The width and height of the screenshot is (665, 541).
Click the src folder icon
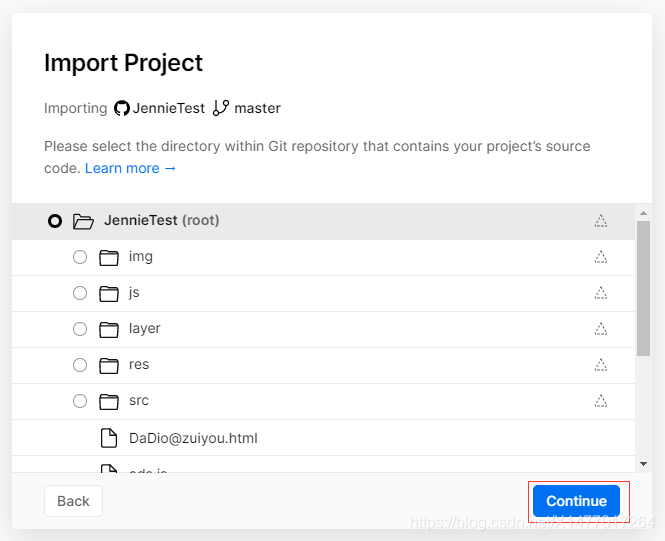(x=109, y=402)
